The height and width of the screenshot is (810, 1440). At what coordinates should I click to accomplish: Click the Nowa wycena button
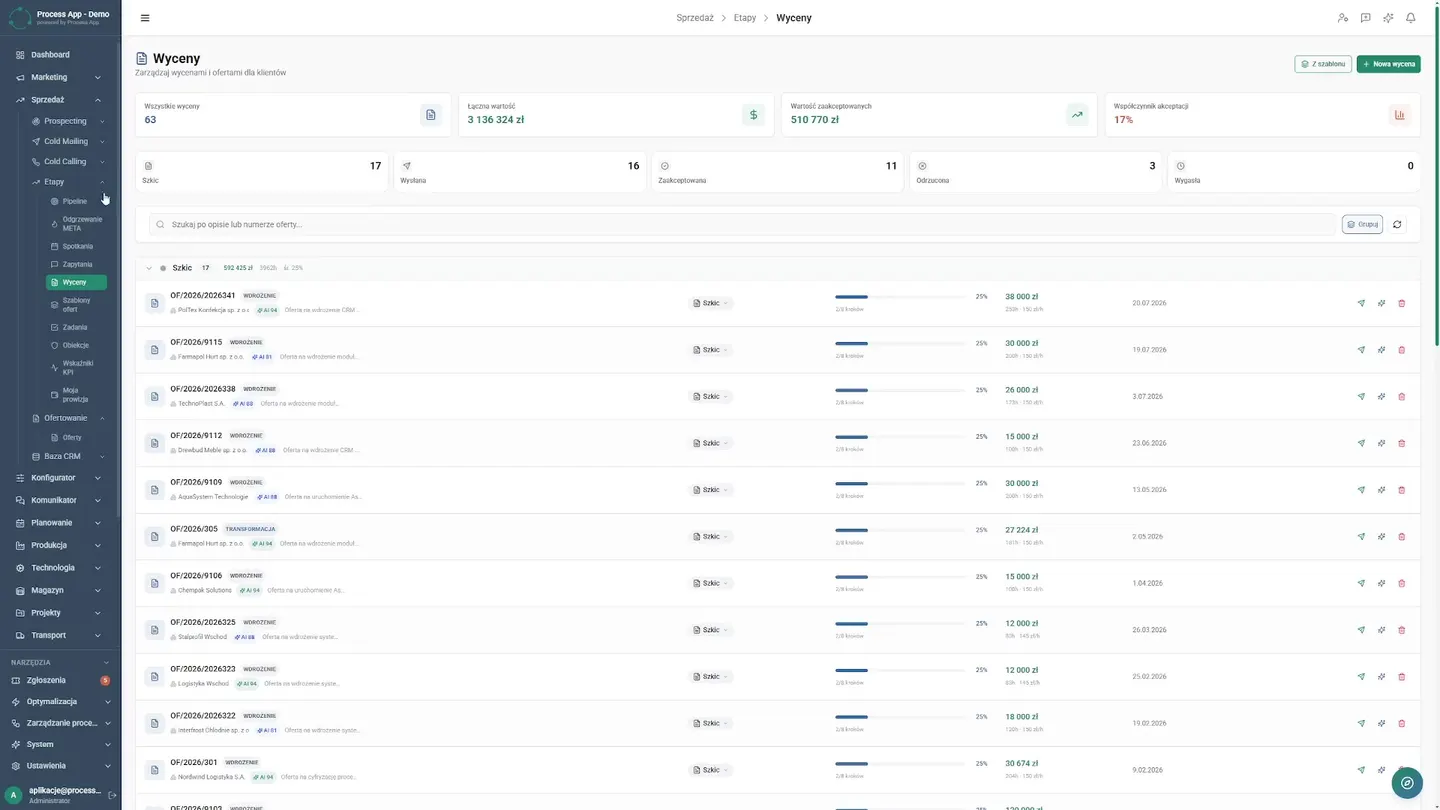tap(1388, 64)
